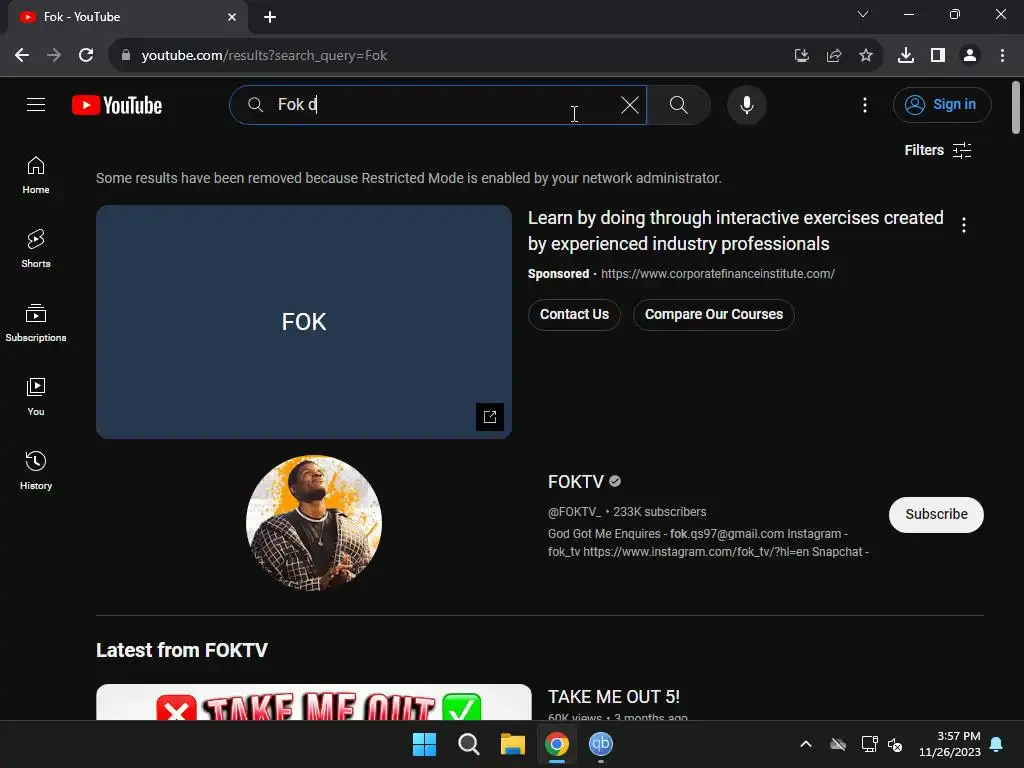The width and height of the screenshot is (1024, 768).
Task: Open a new browser tab
Action: (x=270, y=17)
